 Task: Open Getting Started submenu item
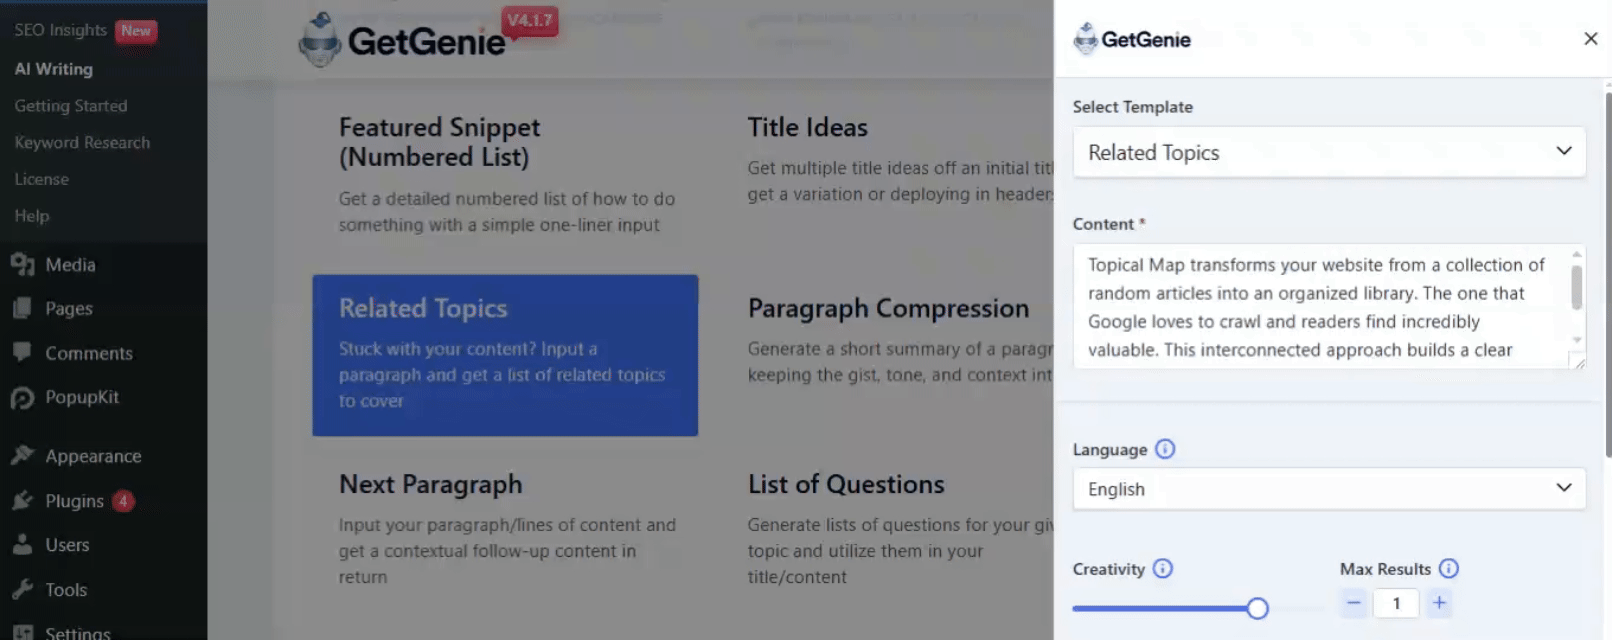(x=71, y=106)
